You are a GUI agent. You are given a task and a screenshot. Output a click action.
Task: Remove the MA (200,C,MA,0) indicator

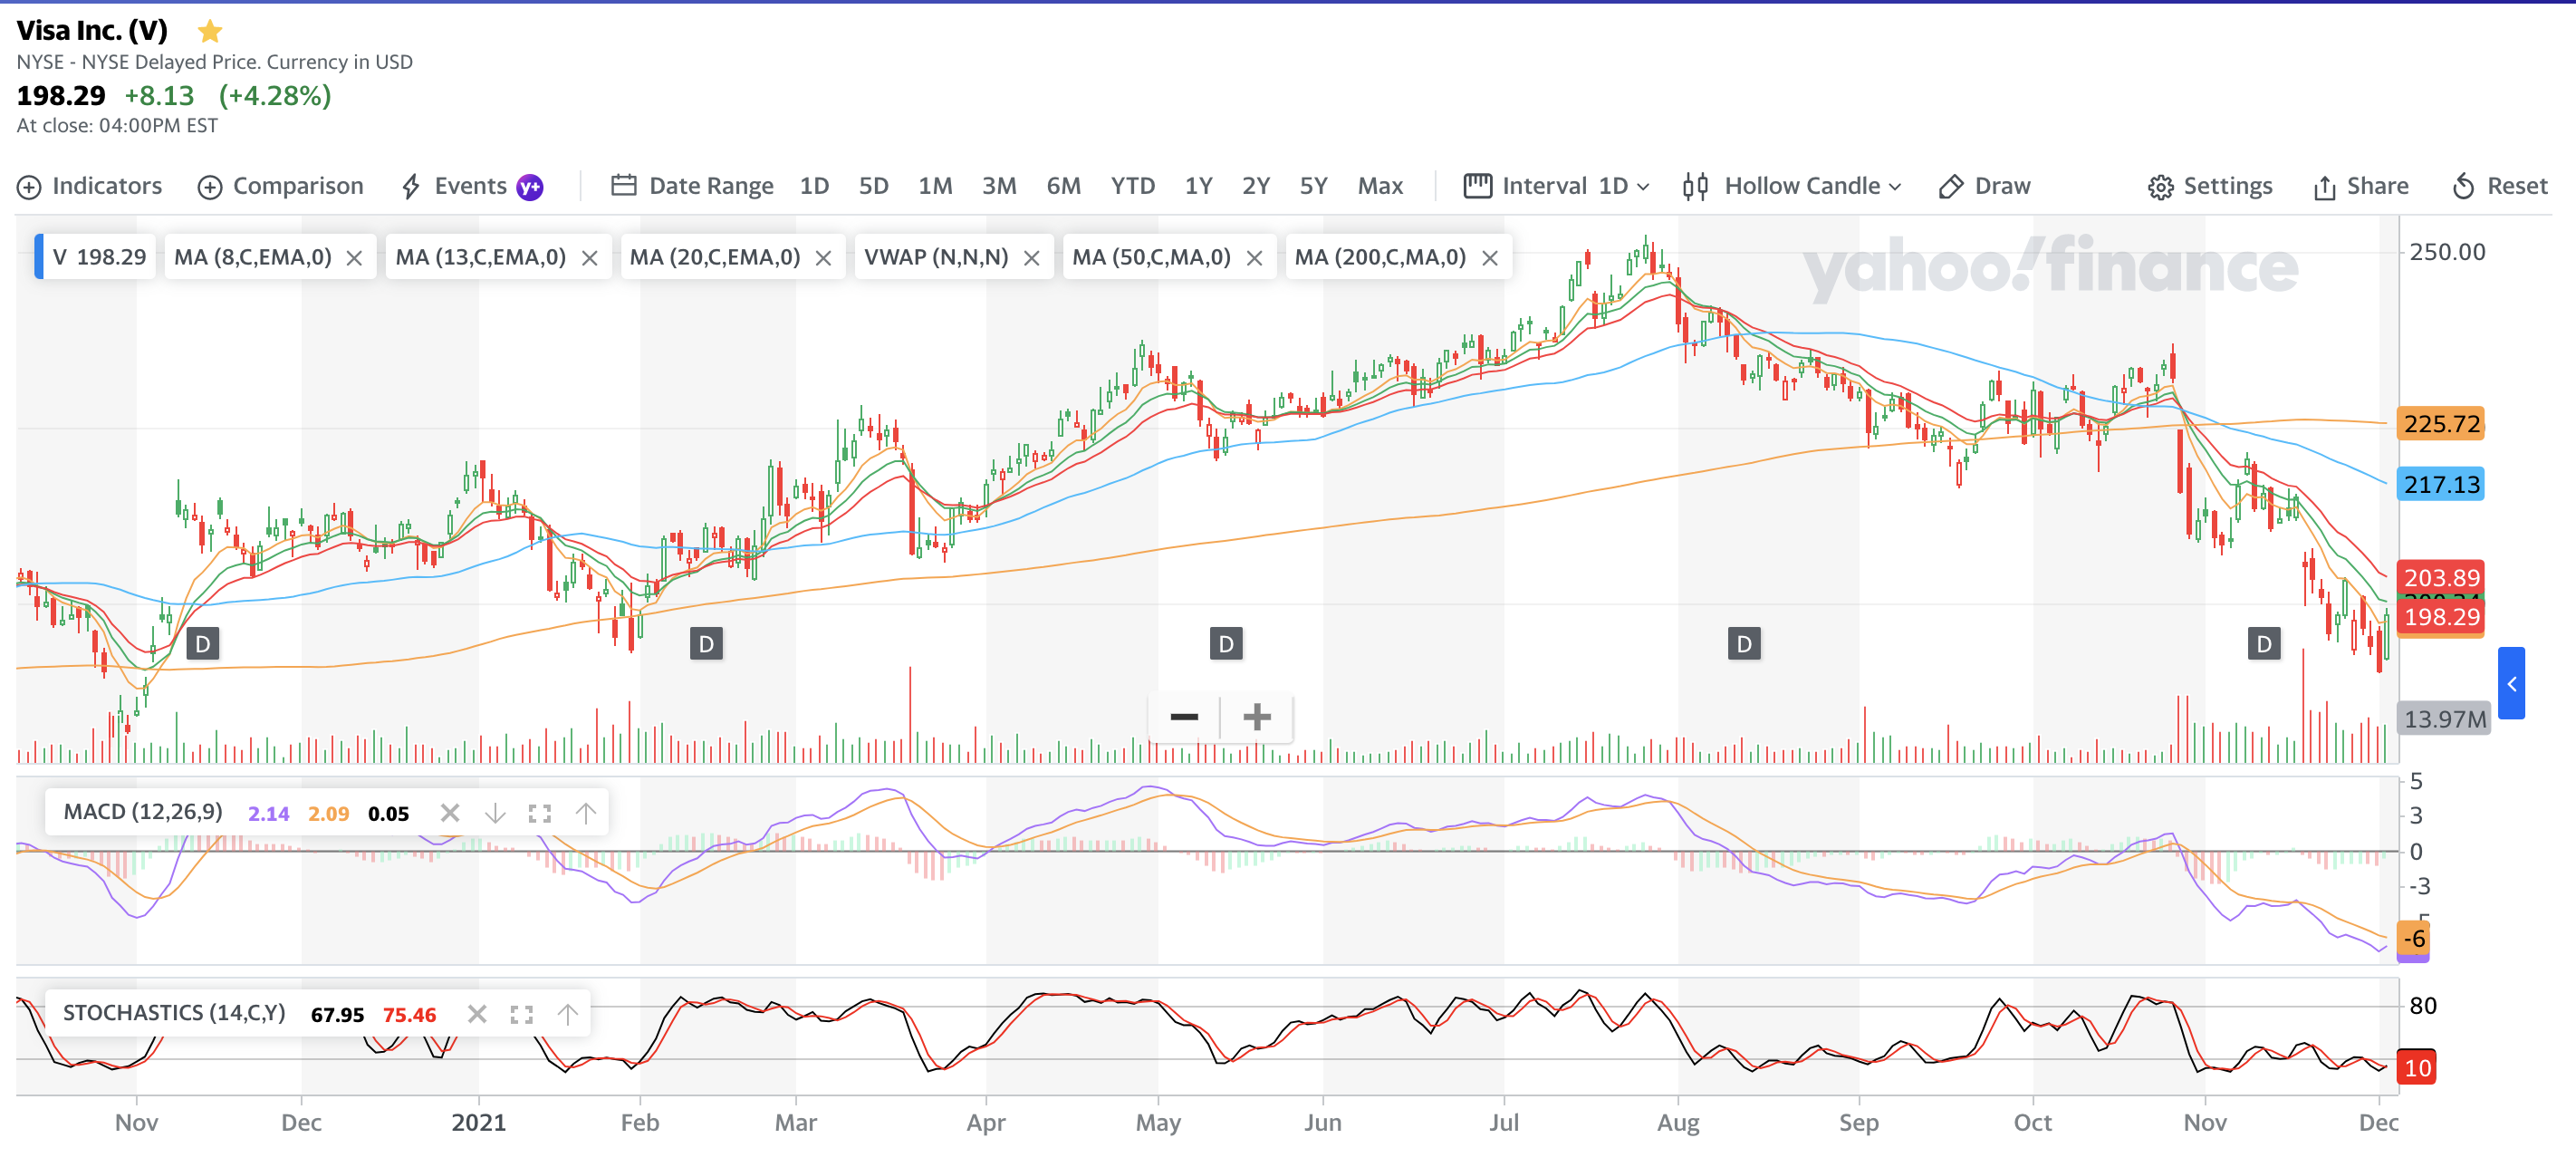(x=1490, y=258)
